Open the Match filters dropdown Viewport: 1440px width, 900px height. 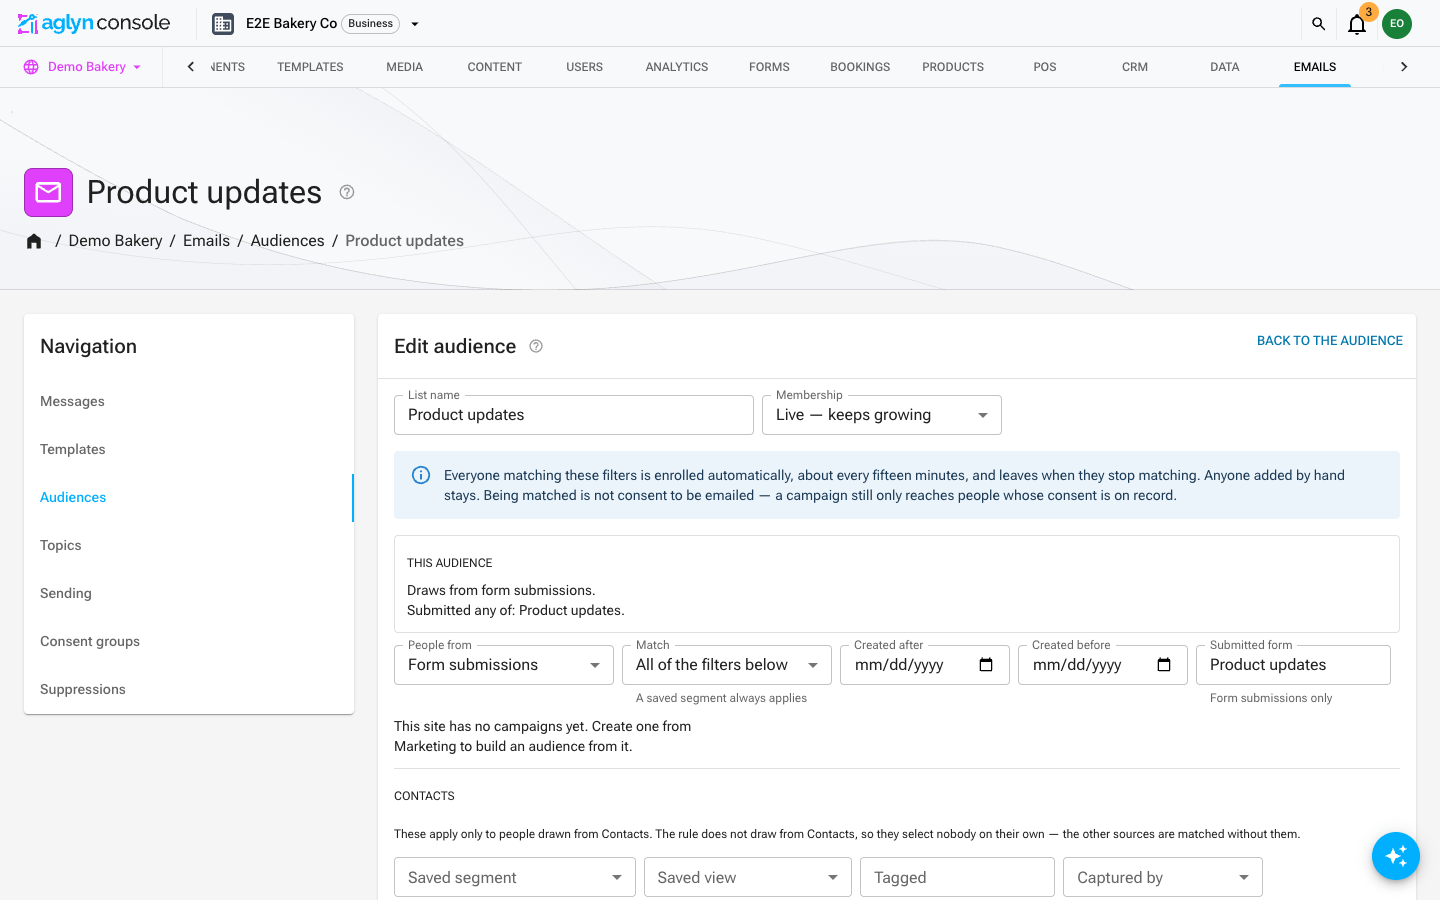click(727, 665)
